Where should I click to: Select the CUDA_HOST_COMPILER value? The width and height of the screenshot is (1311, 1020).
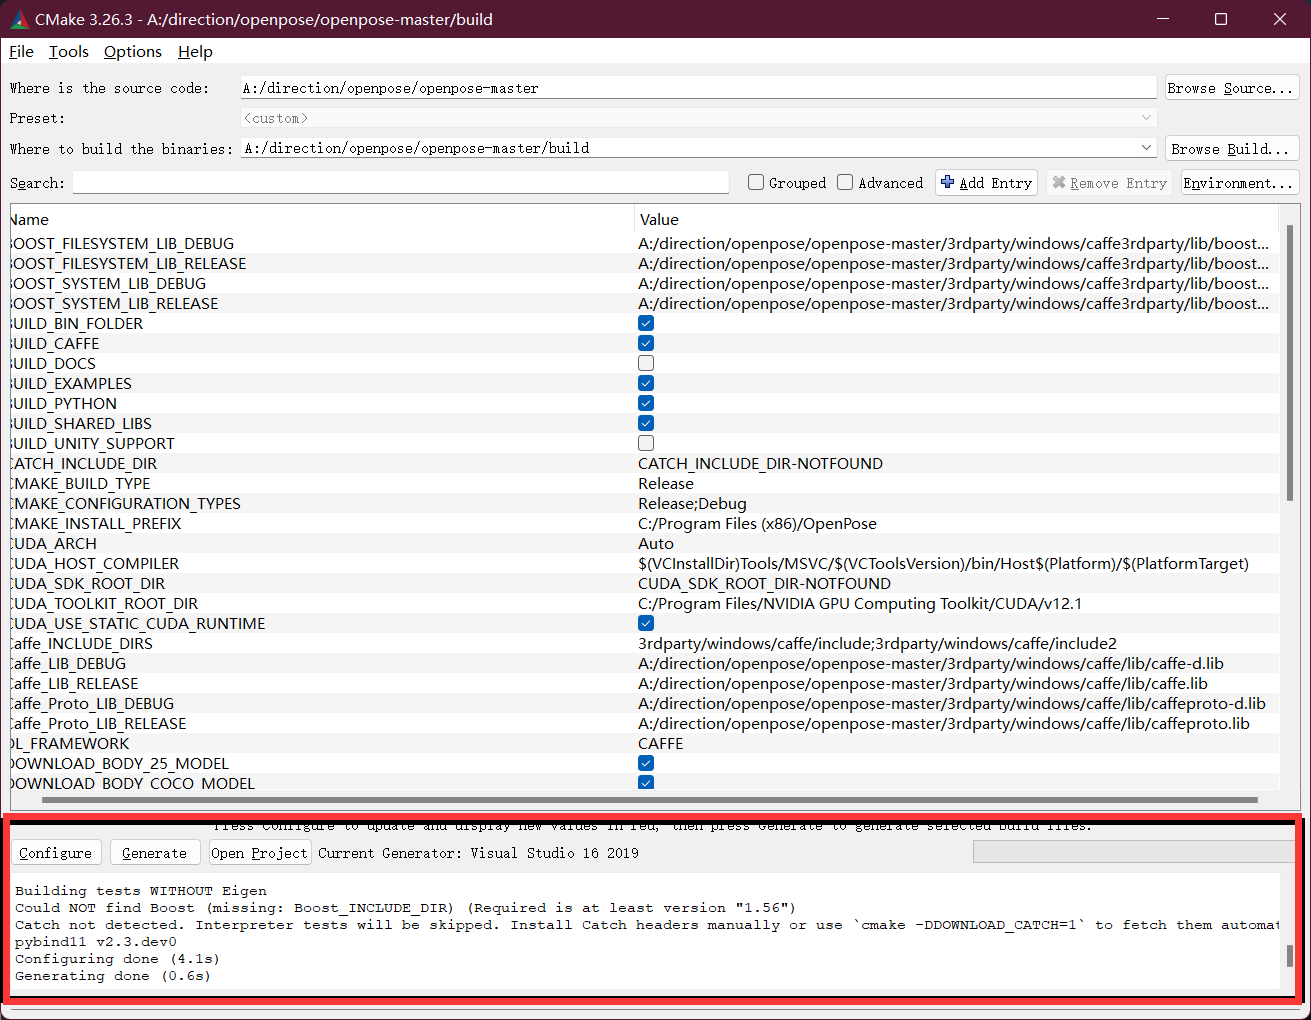tap(943, 563)
